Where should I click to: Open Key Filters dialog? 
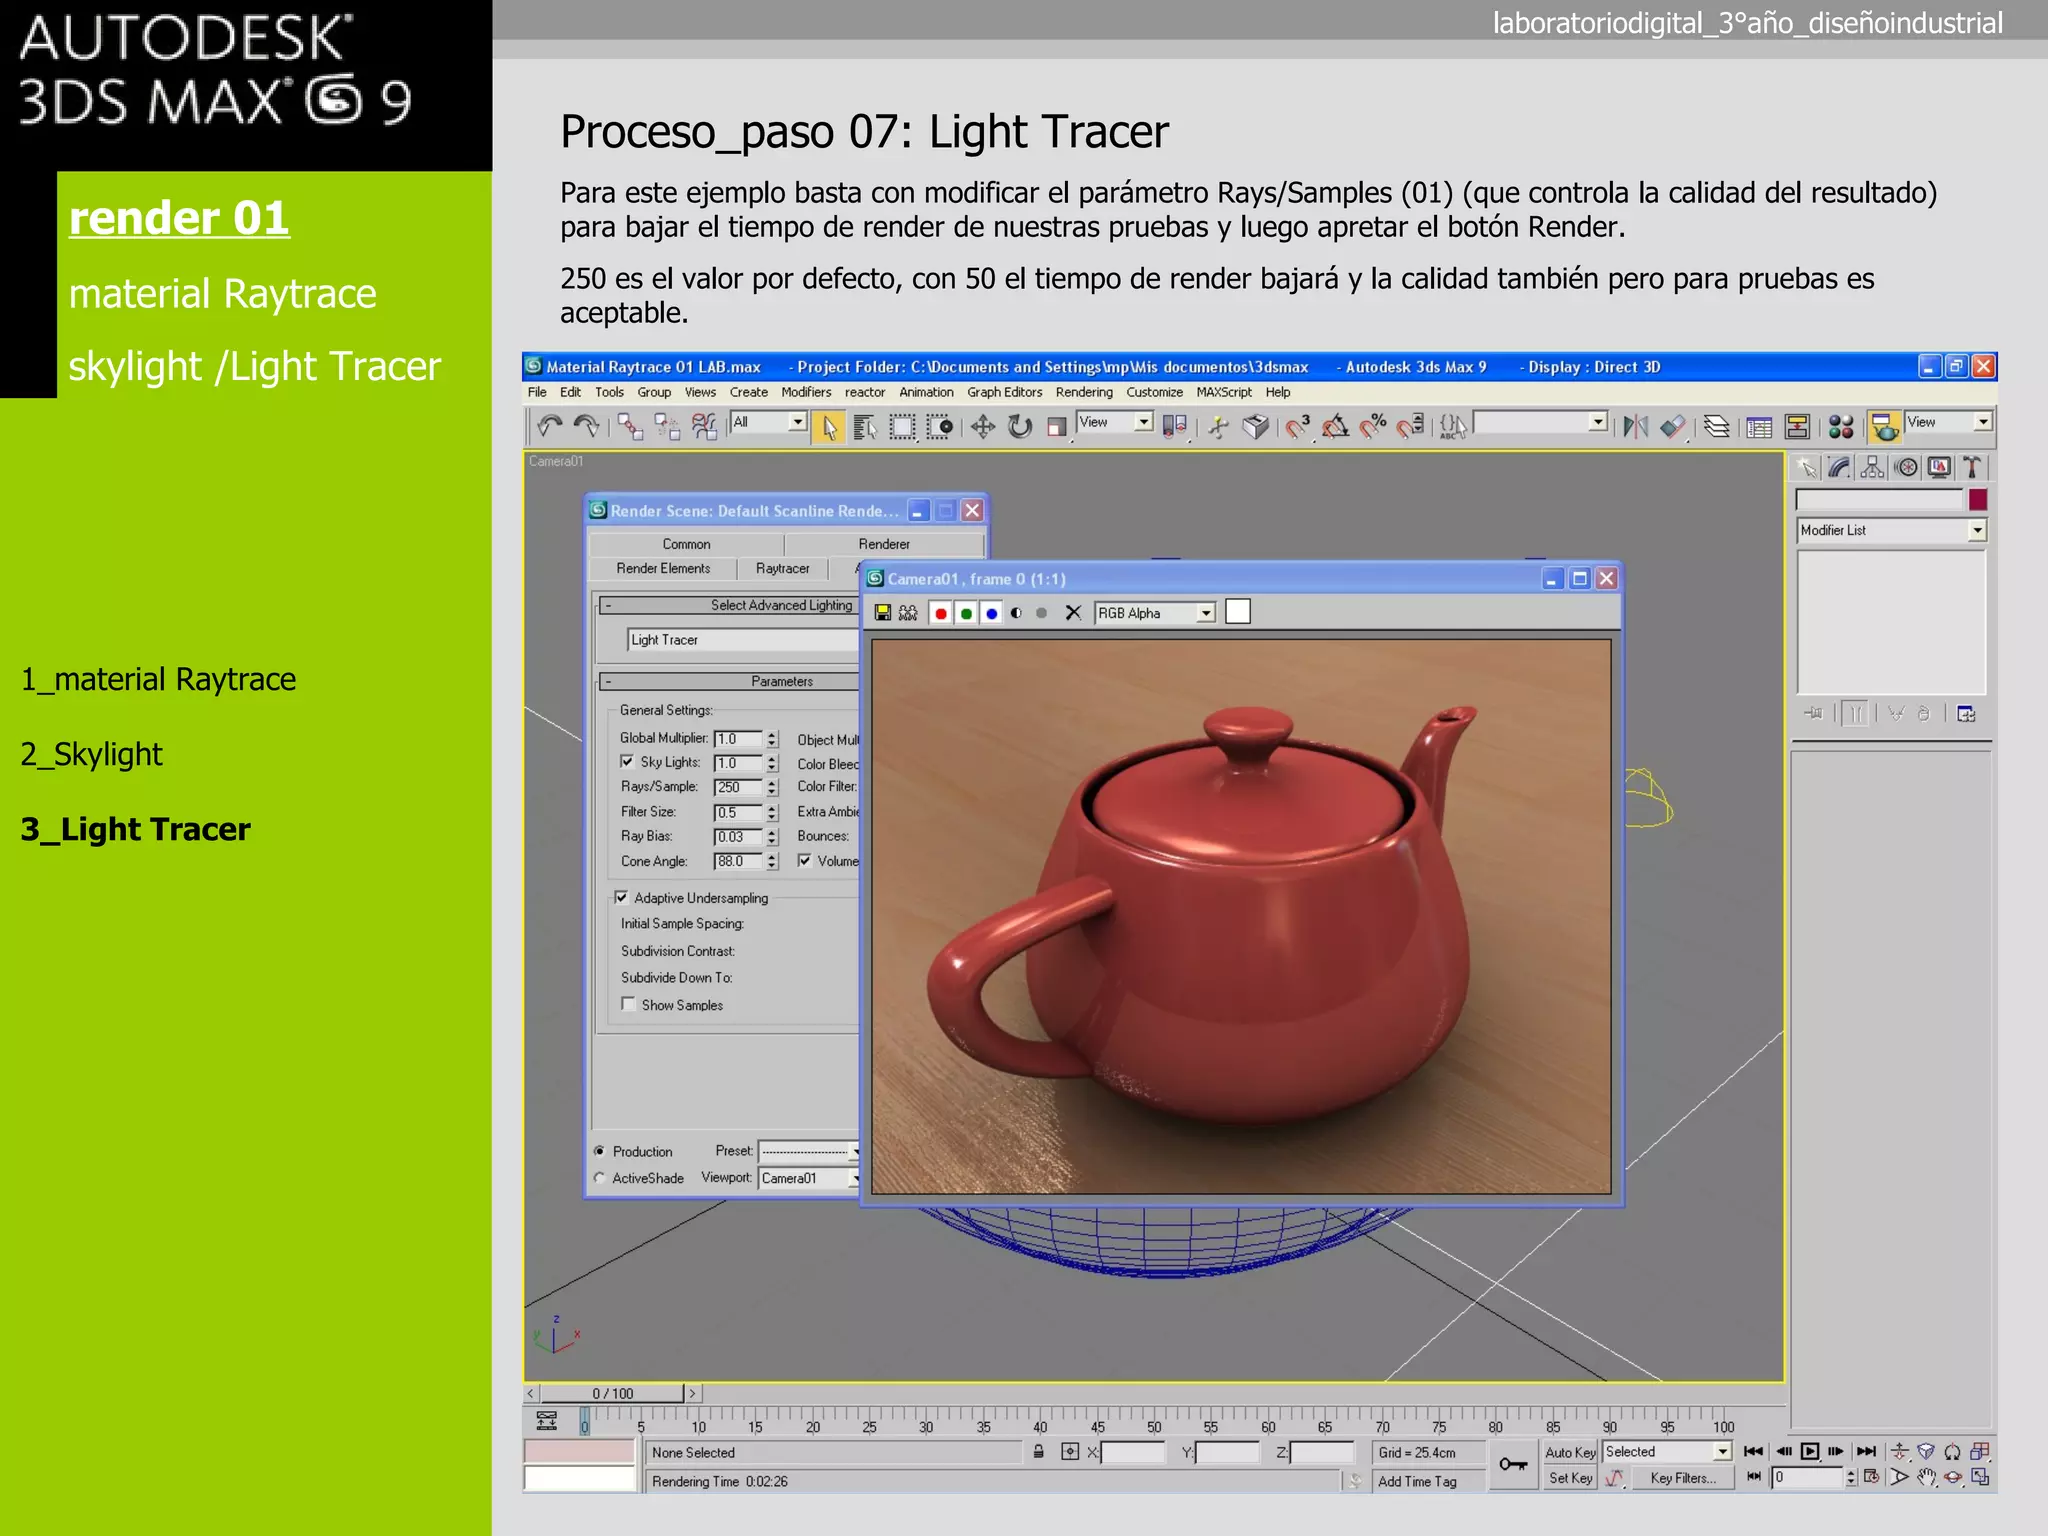point(1683,1478)
